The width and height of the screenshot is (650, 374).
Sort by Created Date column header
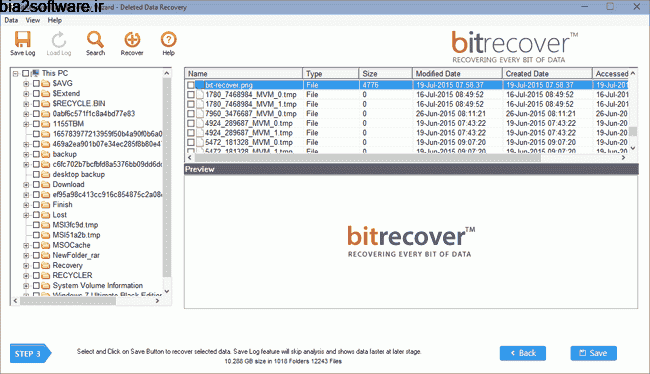pos(547,73)
